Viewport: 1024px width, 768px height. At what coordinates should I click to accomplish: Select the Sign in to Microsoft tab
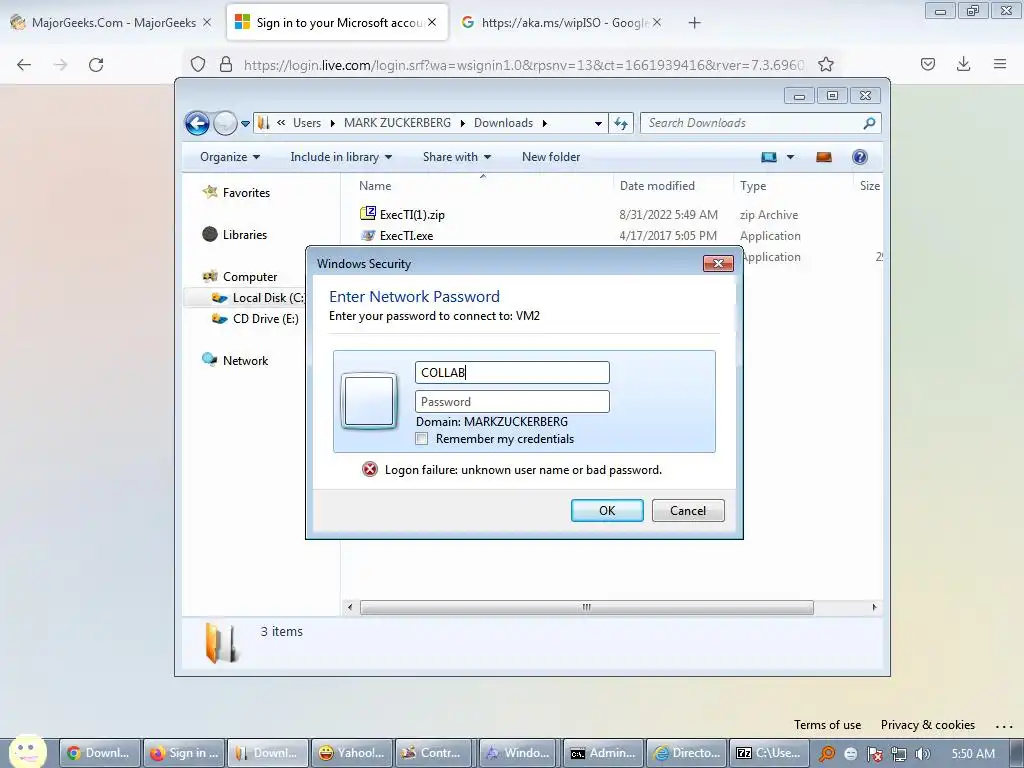tap(337, 23)
